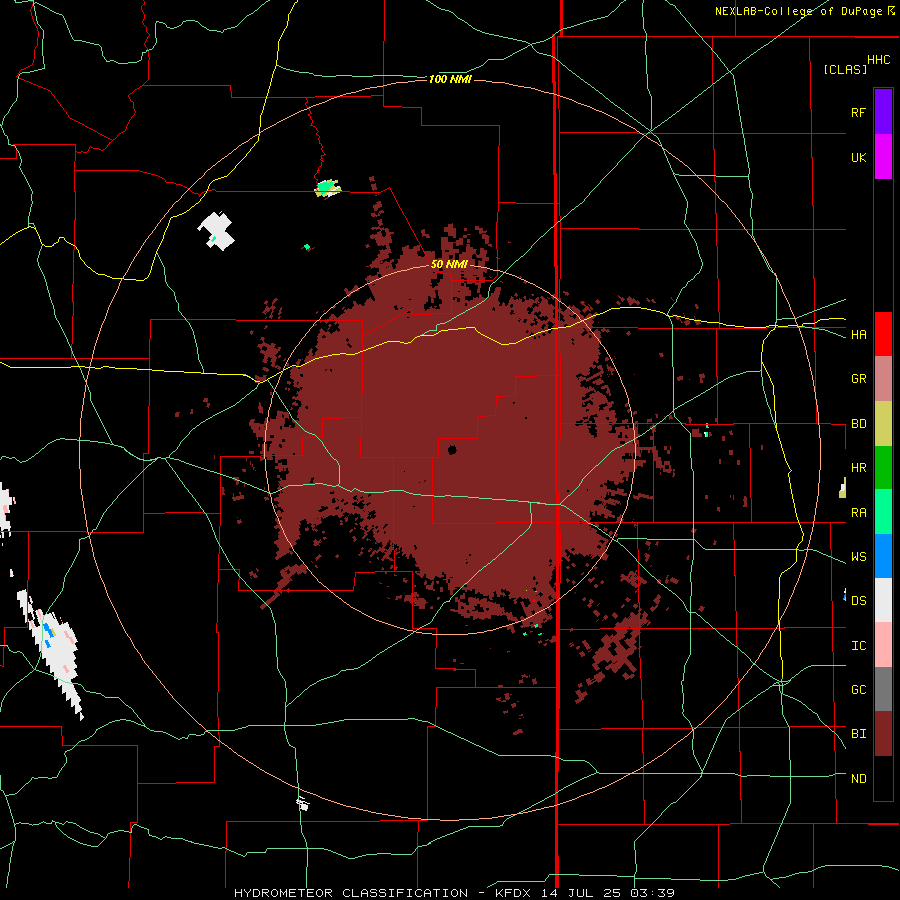Click the DS legend label
The width and height of the screenshot is (900, 900).
pyautogui.click(x=858, y=601)
